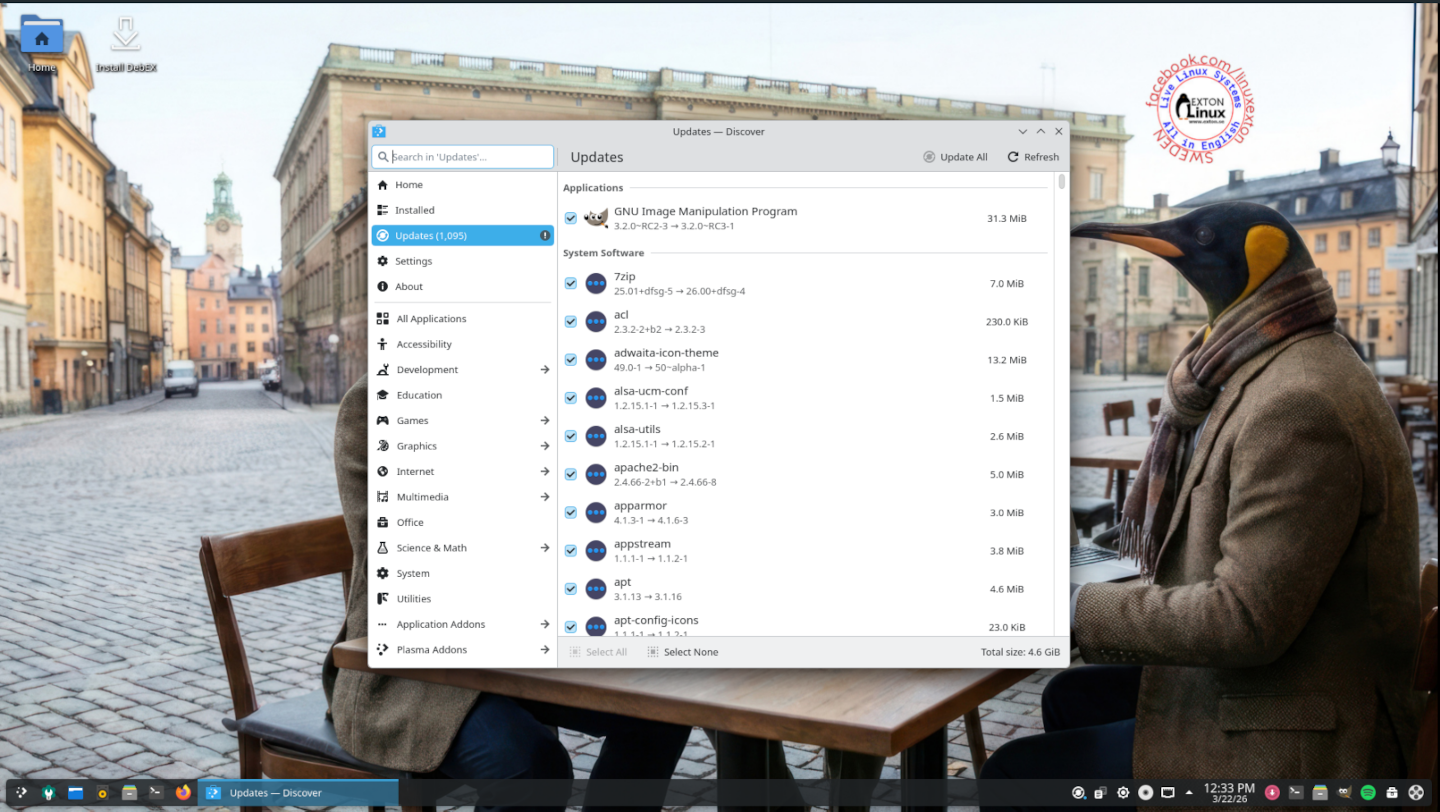Expand the Science & Math category arrow
1440x812 pixels.
tap(545, 548)
